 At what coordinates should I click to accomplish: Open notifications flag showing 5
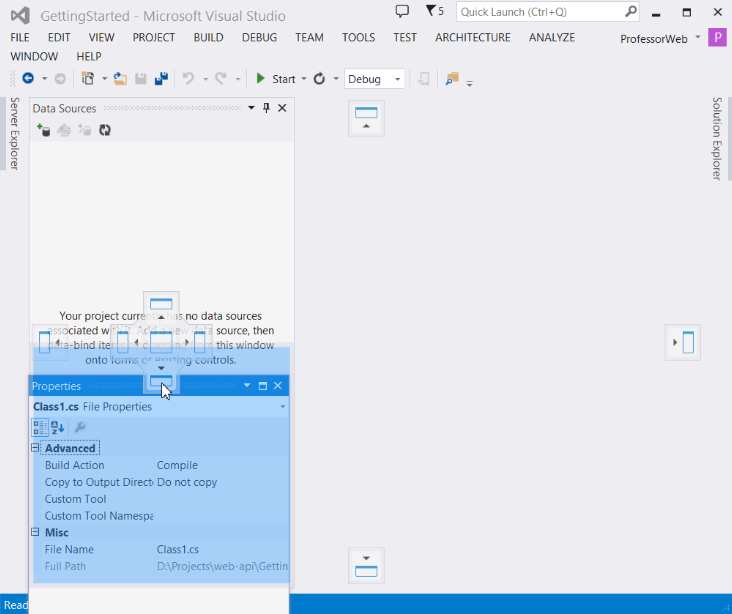[x=435, y=11]
